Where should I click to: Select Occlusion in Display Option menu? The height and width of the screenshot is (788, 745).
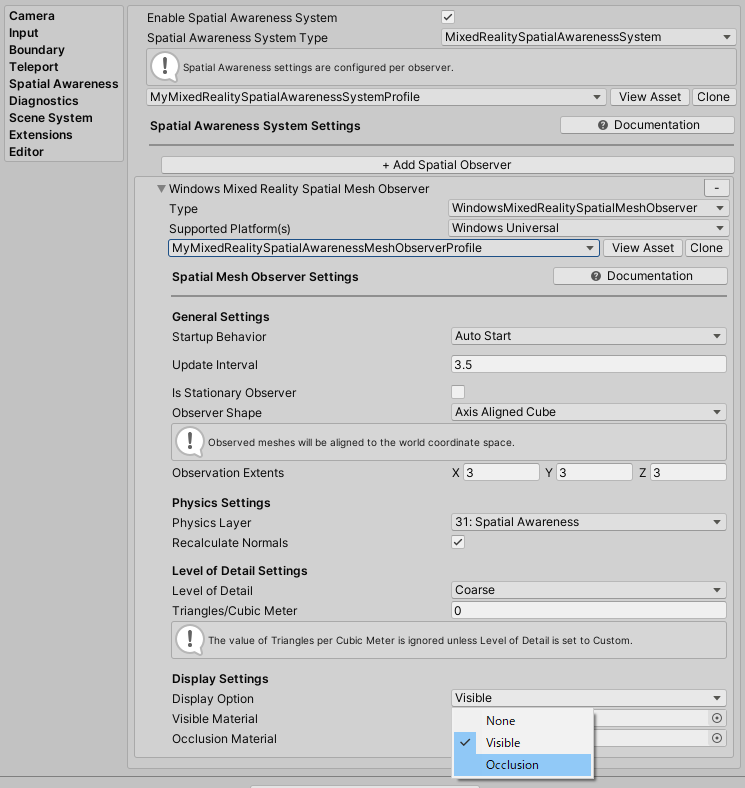(x=523, y=765)
